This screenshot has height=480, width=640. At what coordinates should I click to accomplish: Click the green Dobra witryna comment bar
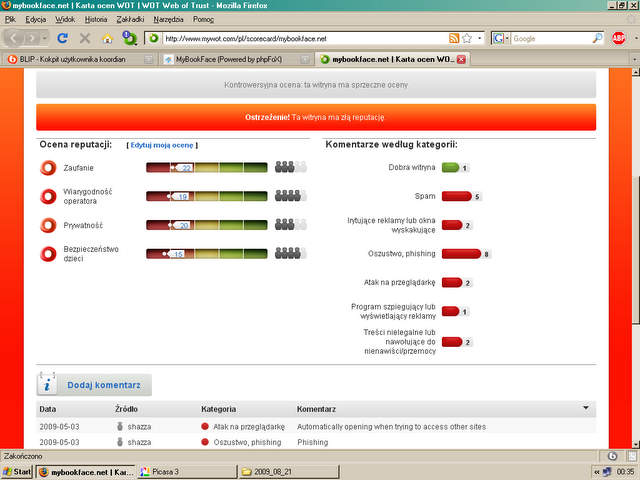coord(451,167)
